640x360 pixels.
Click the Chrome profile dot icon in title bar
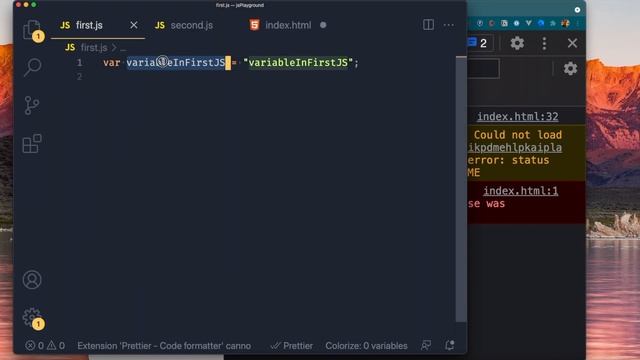point(577,10)
